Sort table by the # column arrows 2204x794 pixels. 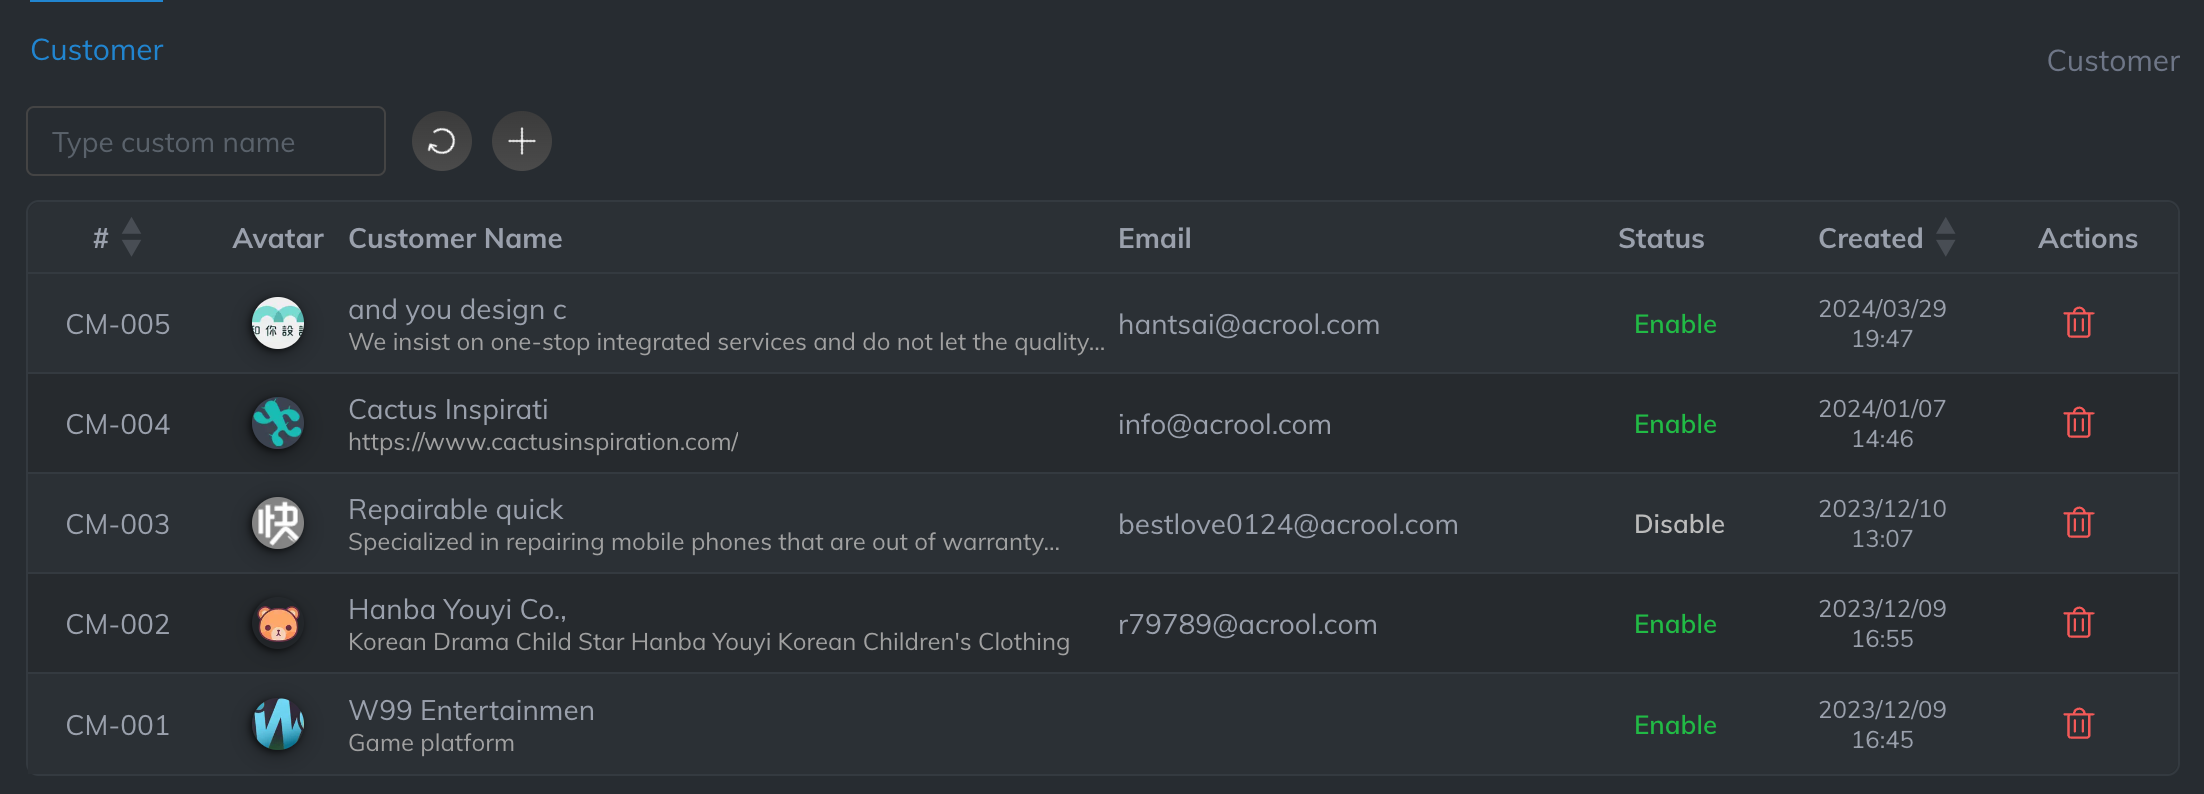tap(131, 238)
